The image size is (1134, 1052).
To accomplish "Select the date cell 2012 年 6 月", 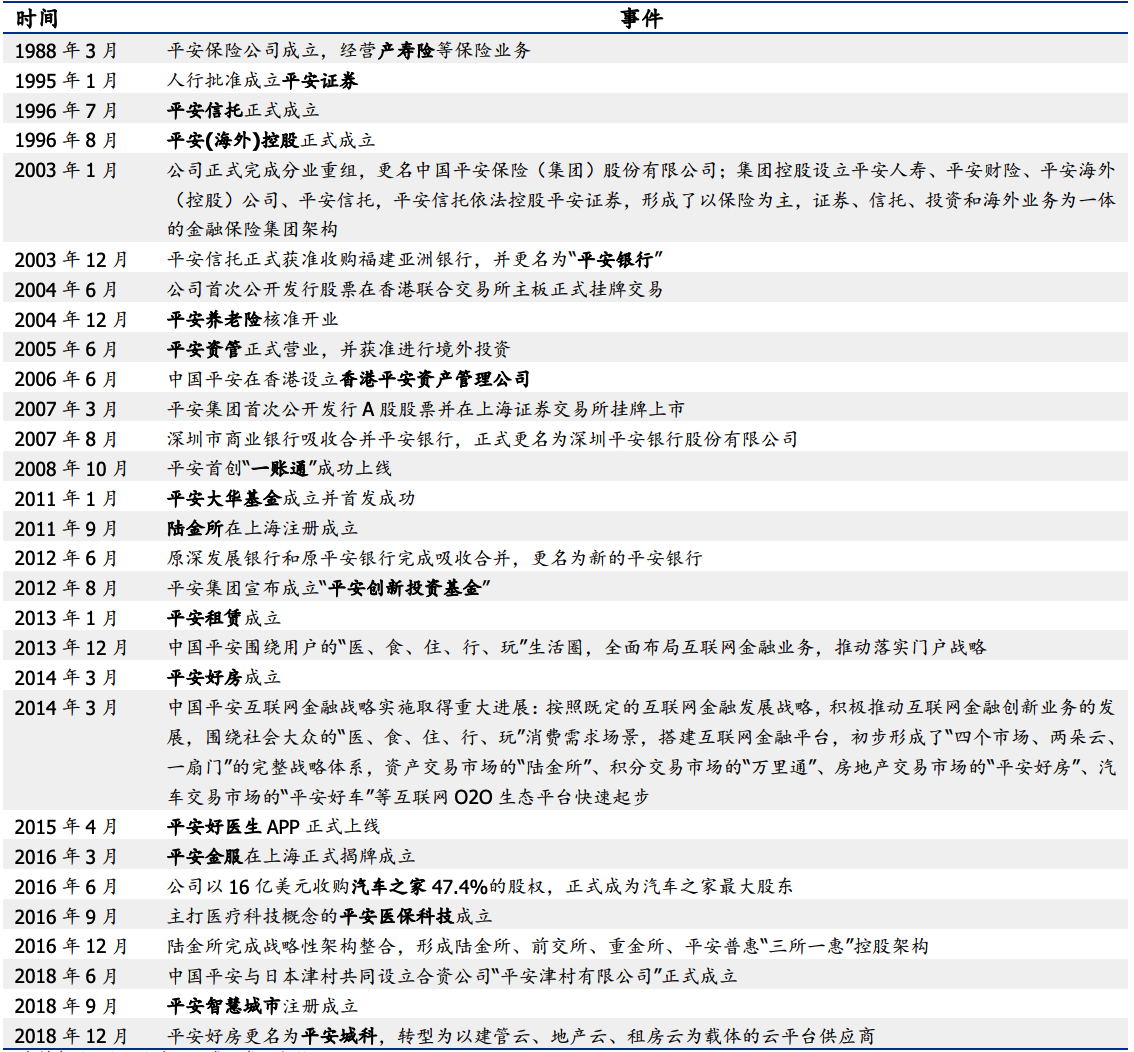I will 66,558.
